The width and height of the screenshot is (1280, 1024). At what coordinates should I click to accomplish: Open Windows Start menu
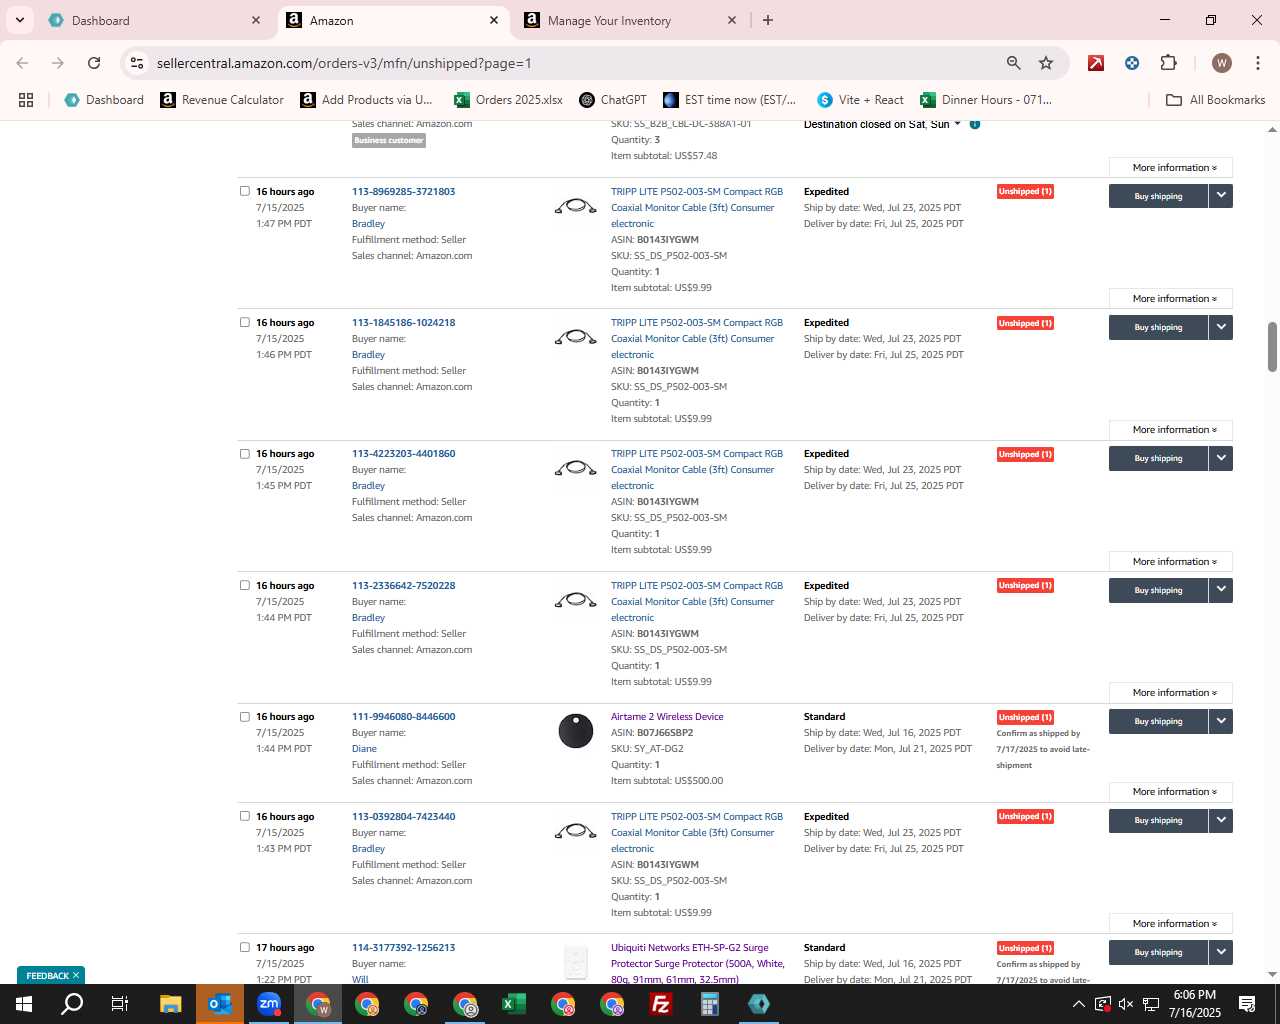[x=24, y=1004]
